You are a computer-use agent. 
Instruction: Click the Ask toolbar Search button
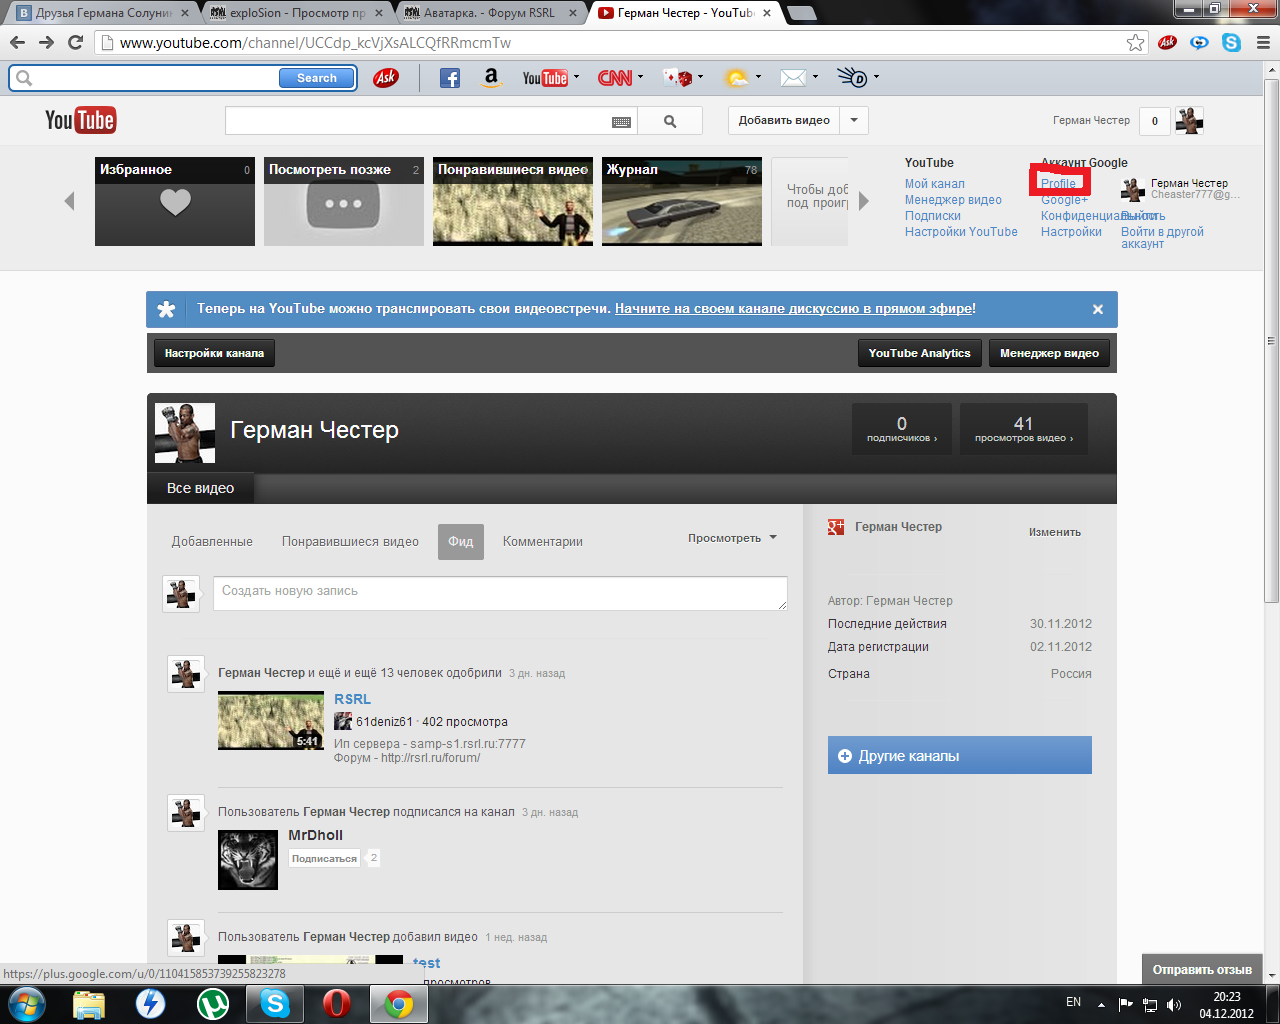coord(317,78)
